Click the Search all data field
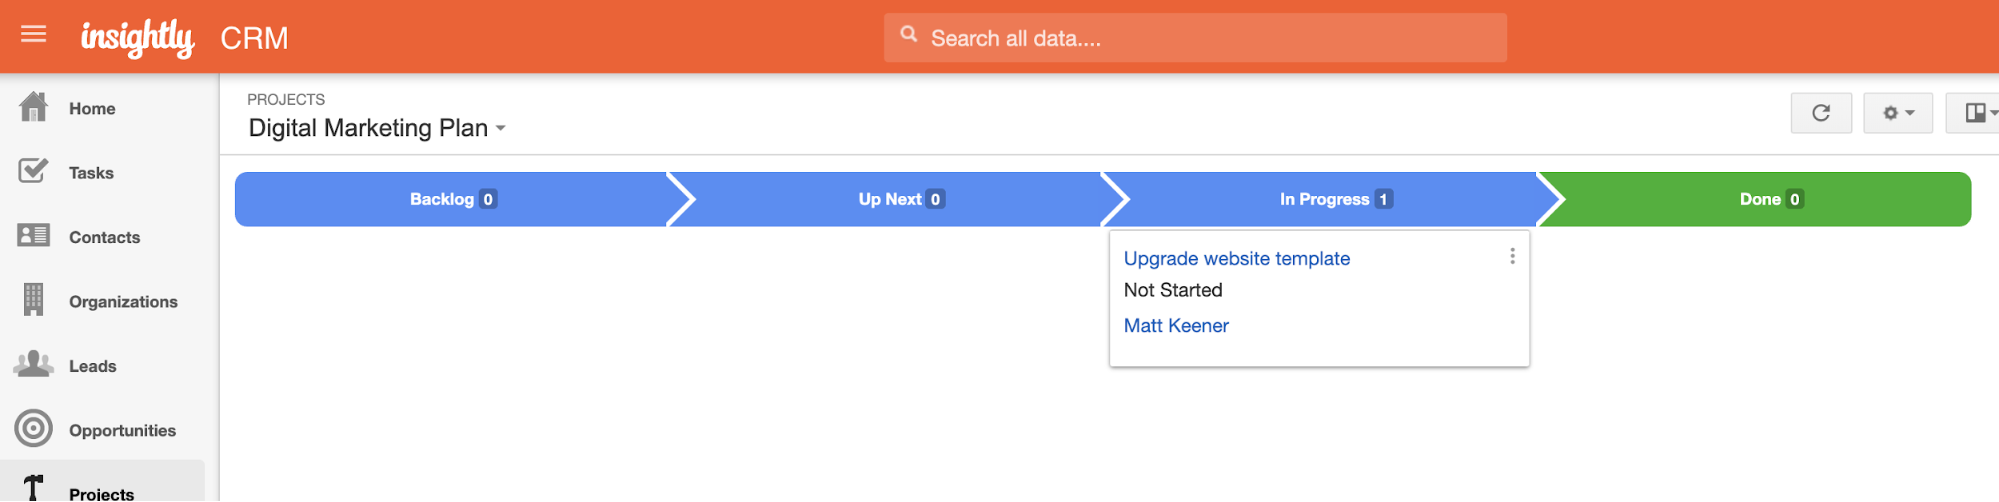The width and height of the screenshot is (1999, 502). point(1195,38)
